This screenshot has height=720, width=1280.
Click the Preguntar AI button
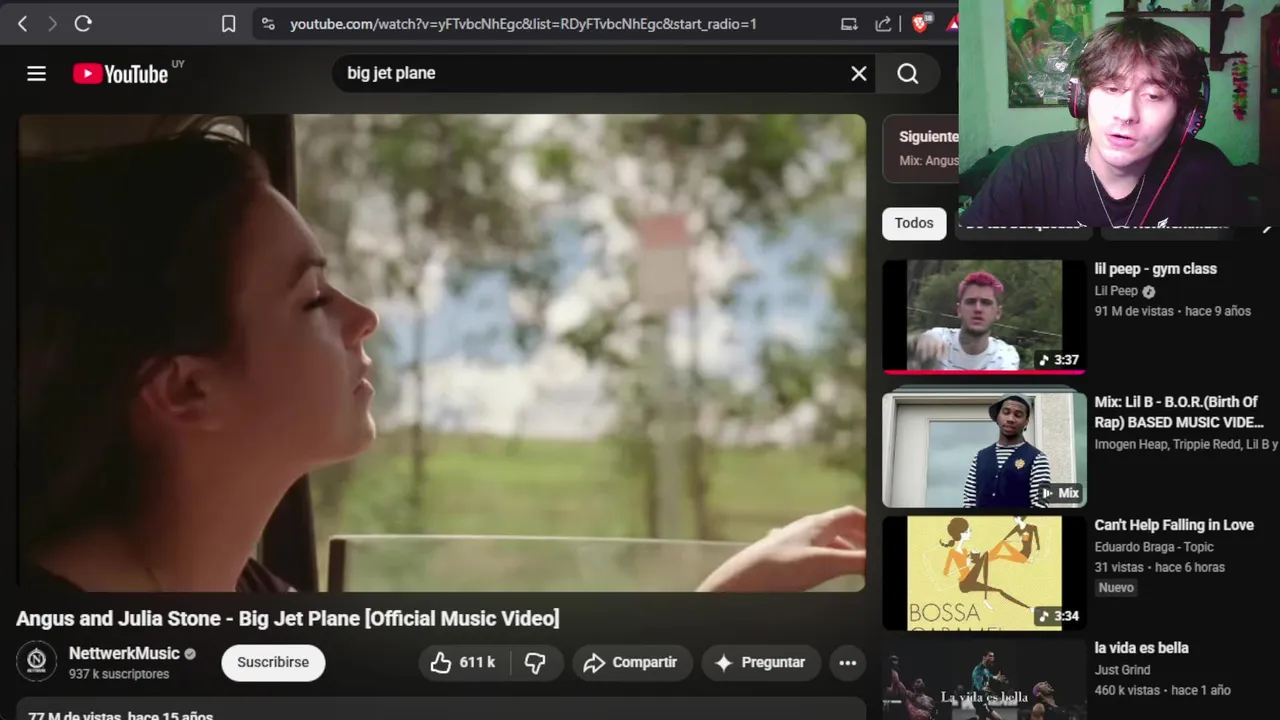pyautogui.click(x=761, y=662)
